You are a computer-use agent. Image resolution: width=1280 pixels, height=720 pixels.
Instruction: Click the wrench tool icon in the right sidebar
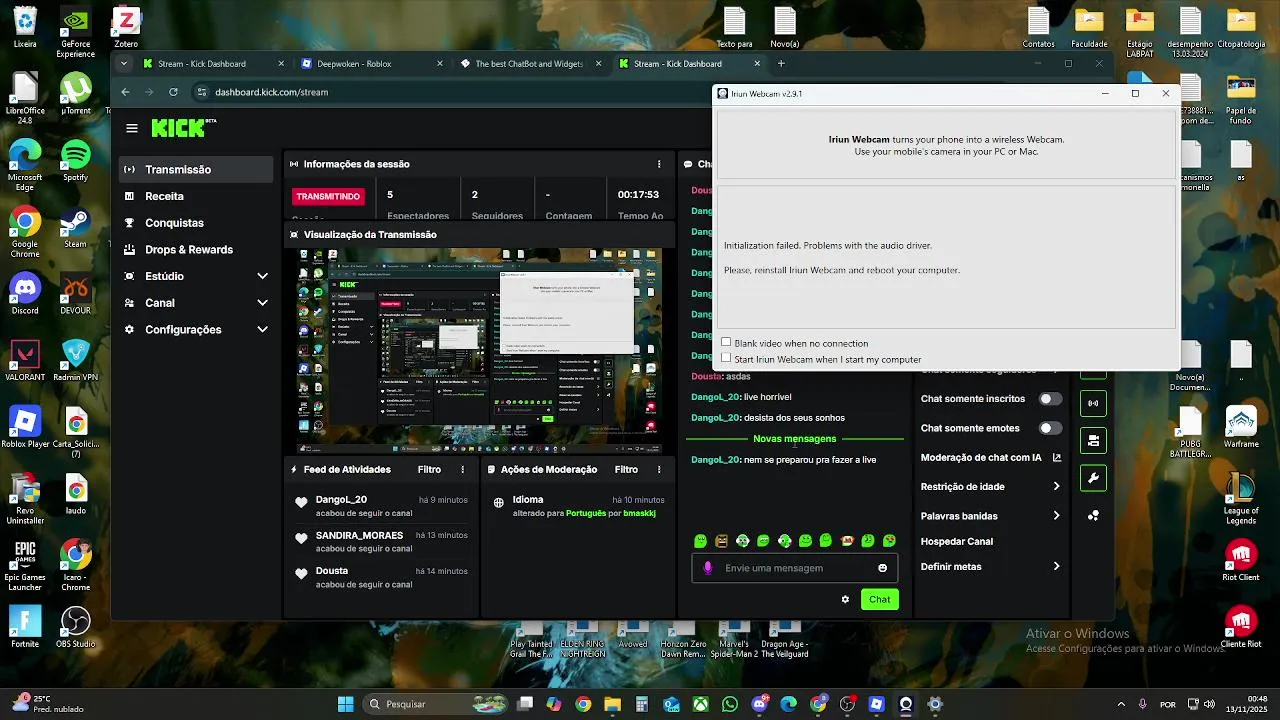1093,478
